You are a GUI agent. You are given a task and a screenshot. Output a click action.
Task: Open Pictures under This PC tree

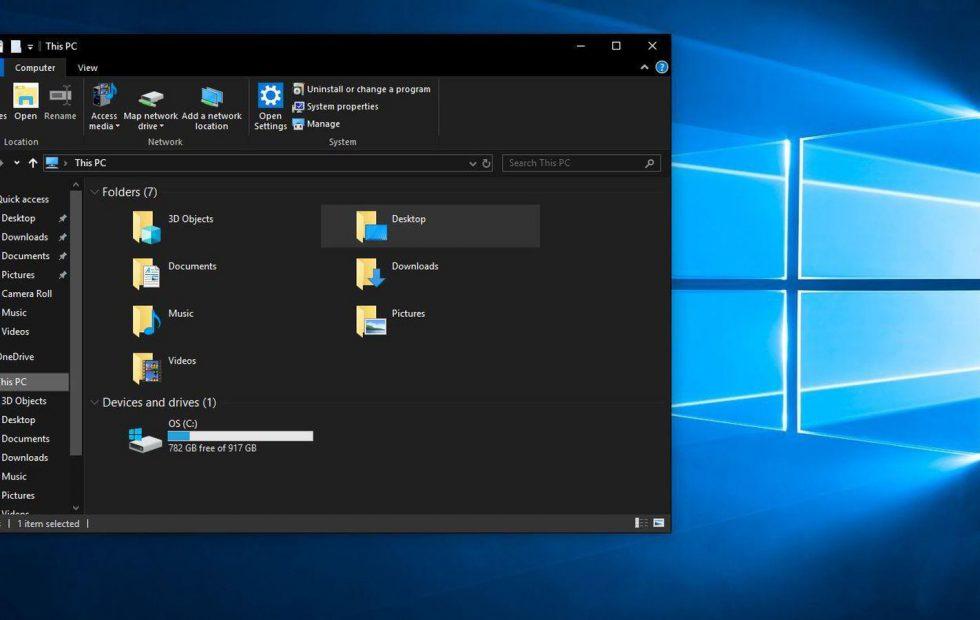[18, 496]
